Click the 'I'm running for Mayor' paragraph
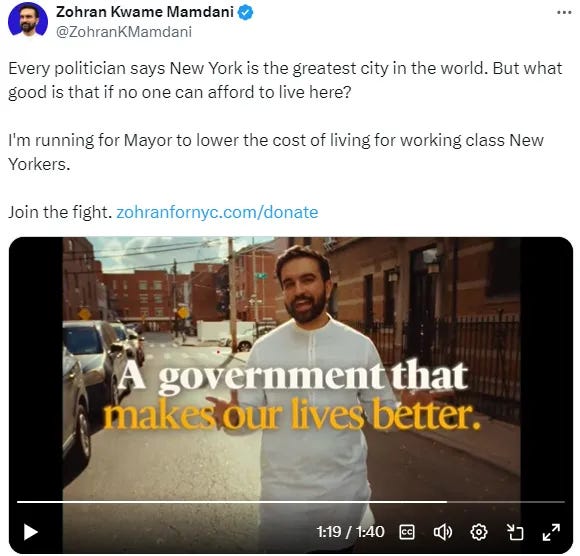 click(x=276, y=152)
